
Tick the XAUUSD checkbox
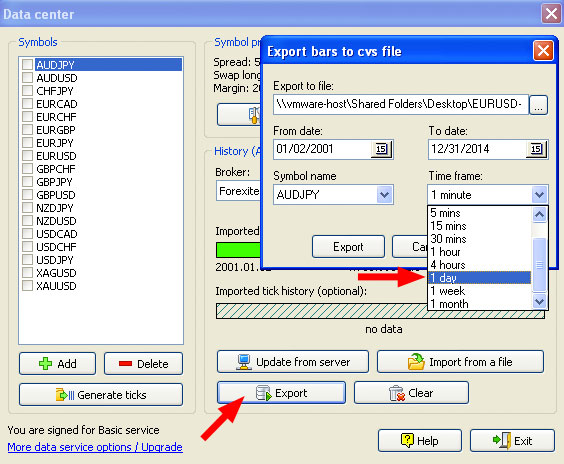[27, 286]
